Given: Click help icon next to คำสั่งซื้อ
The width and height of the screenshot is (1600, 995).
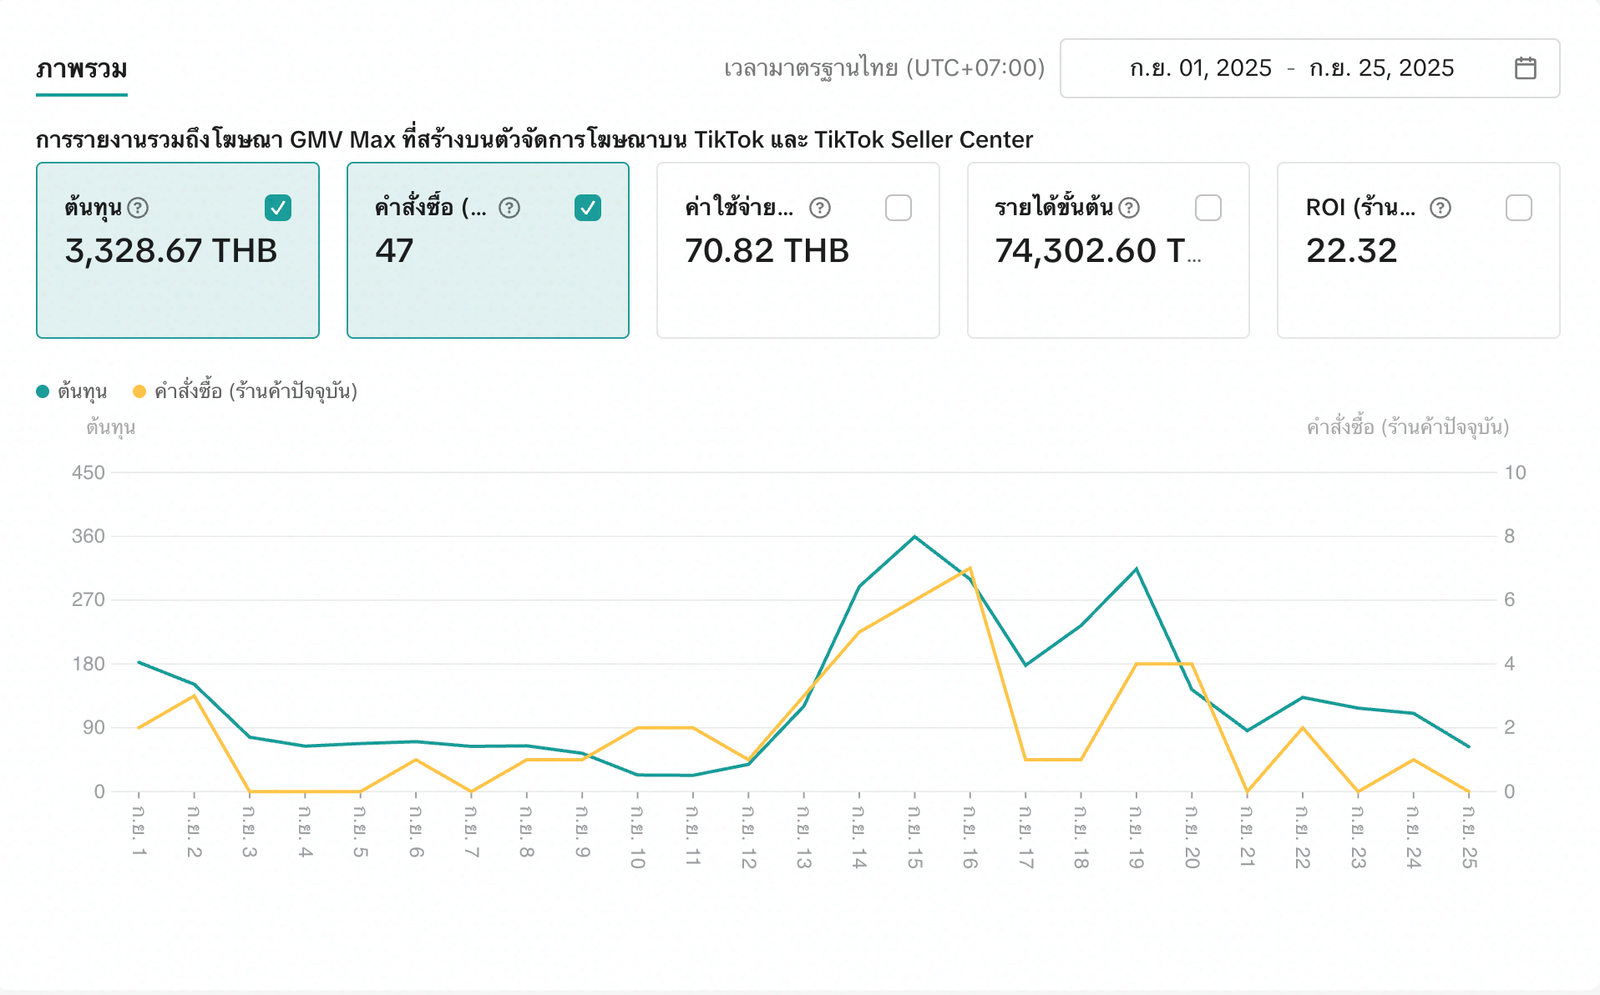Looking at the screenshot, I should [509, 208].
